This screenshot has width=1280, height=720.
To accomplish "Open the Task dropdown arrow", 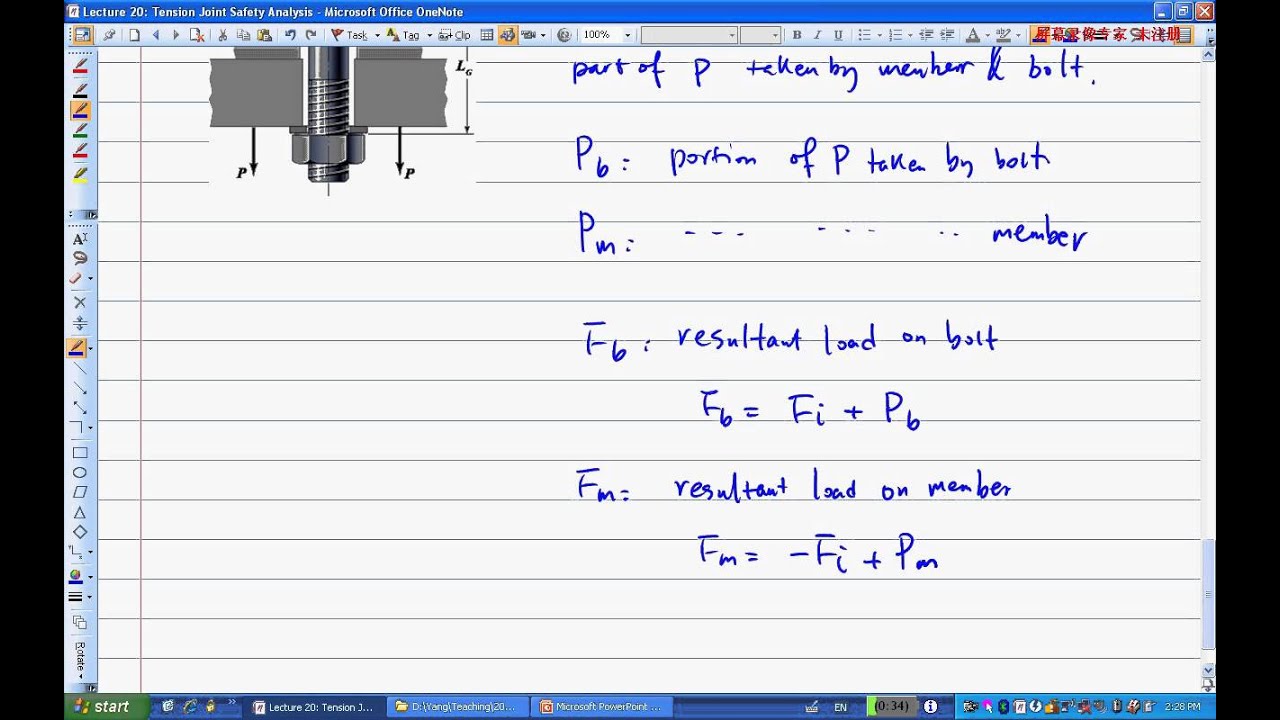I will (x=377, y=35).
